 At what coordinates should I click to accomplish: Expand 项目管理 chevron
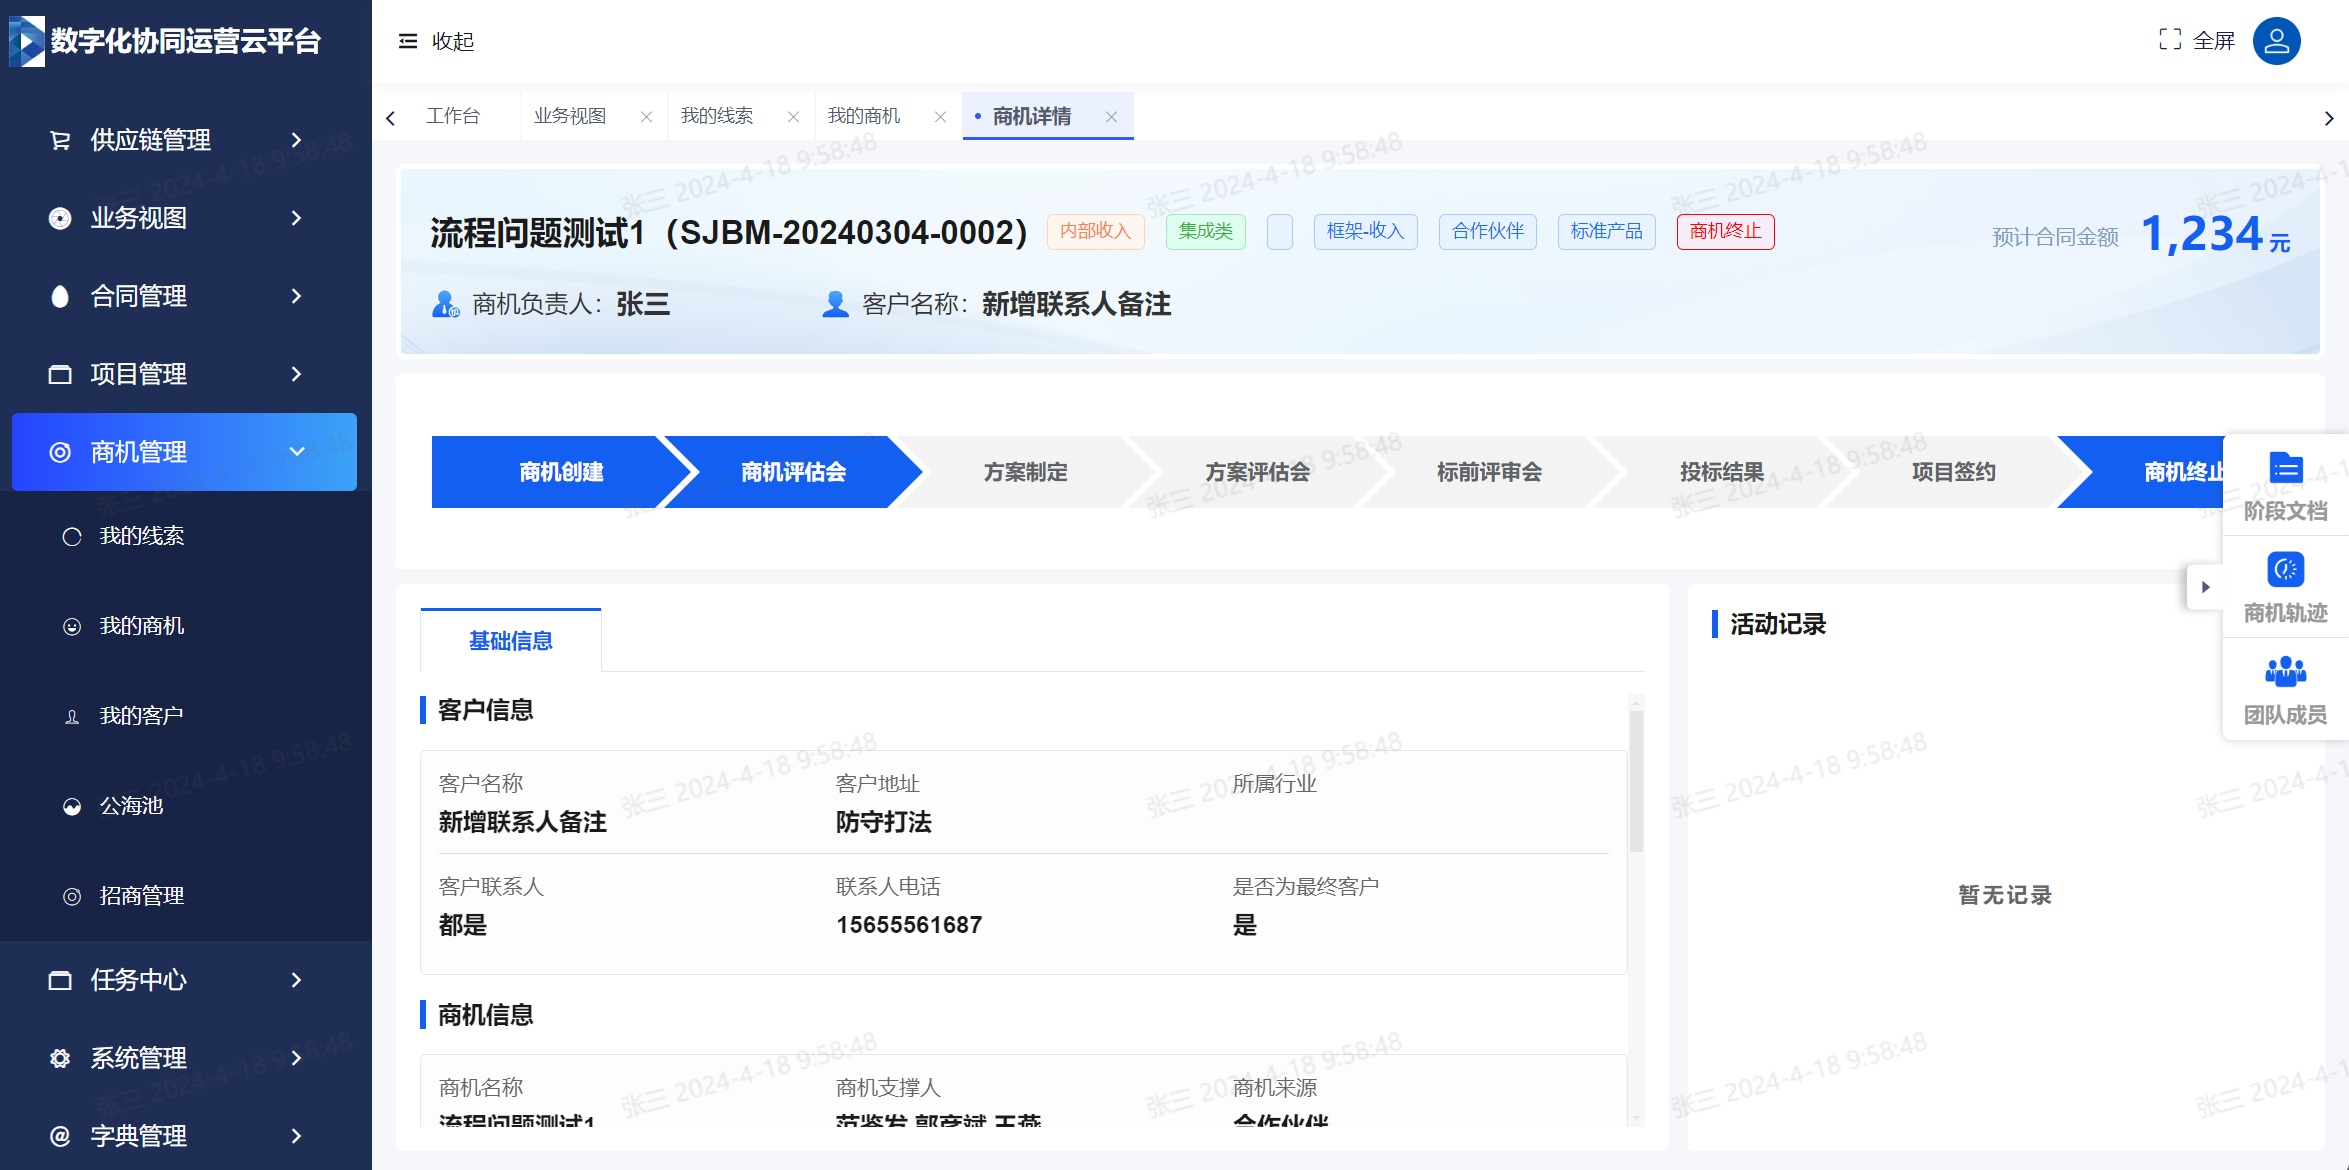tap(296, 374)
